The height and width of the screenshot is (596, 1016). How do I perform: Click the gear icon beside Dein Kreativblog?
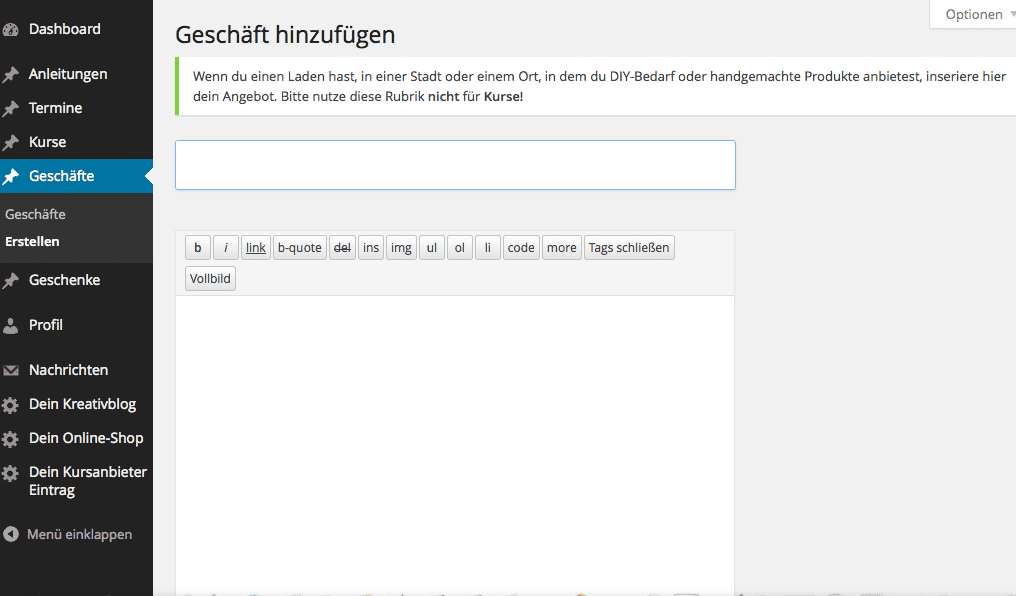click(11, 405)
